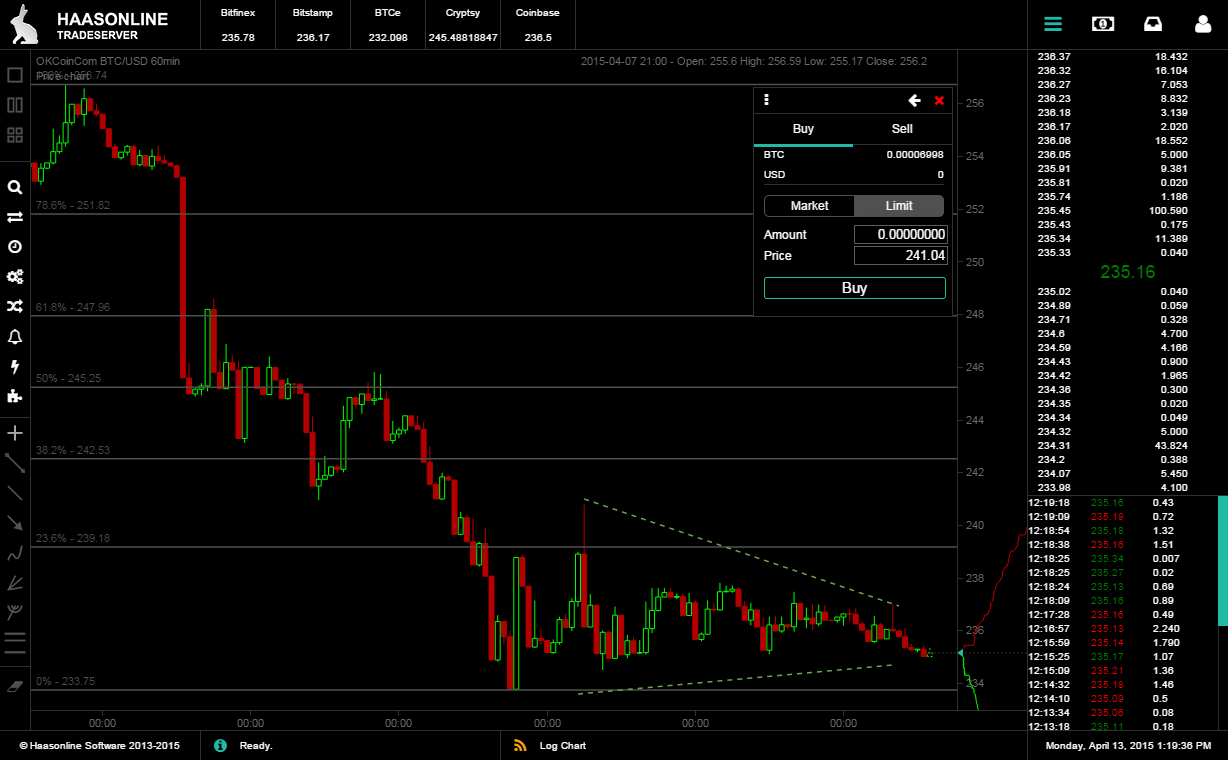Click the 50% - 245.25 Fibonacci label
The image size is (1228, 760).
pos(69,378)
